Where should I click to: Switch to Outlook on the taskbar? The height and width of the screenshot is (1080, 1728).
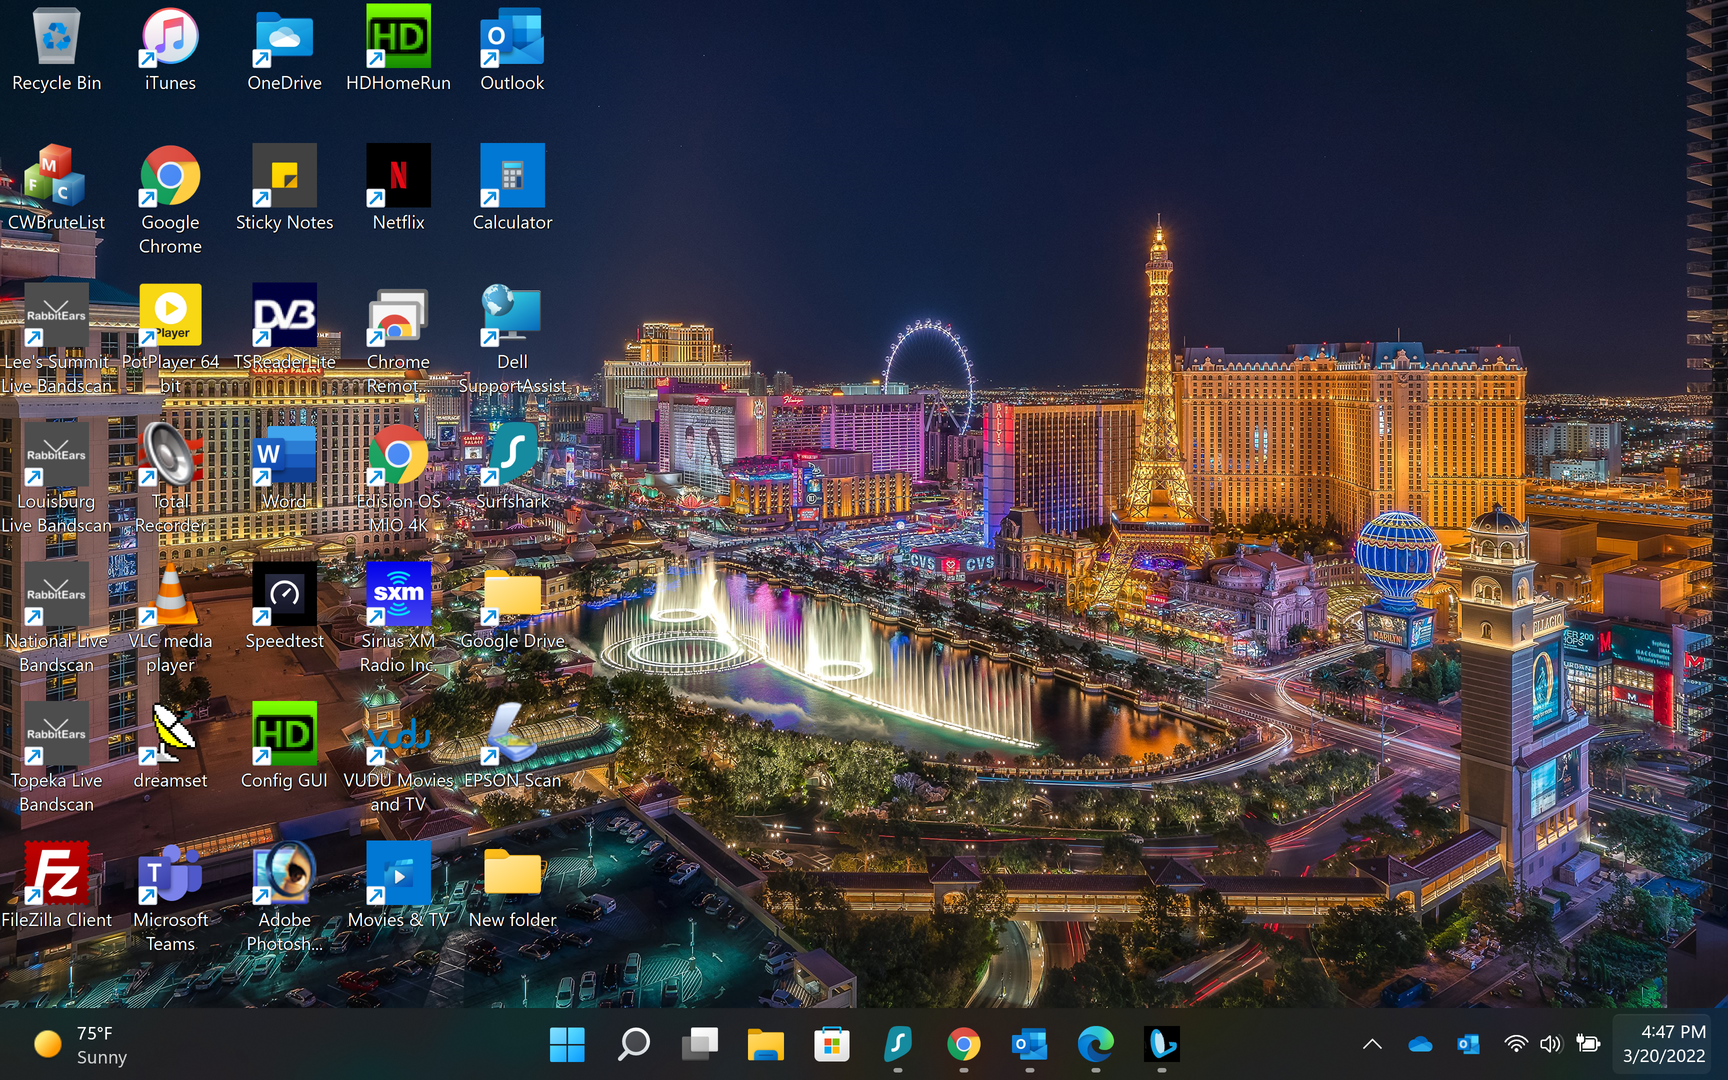coord(1029,1045)
